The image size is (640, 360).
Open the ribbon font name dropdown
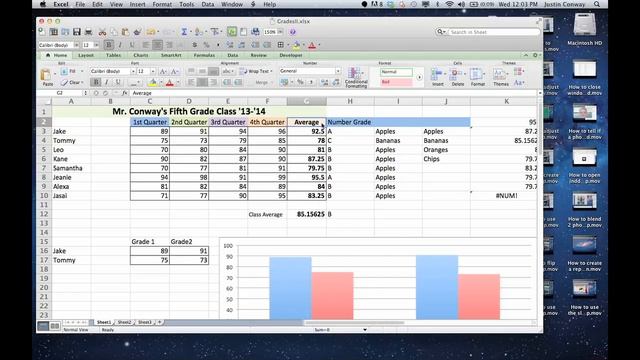[133, 71]
